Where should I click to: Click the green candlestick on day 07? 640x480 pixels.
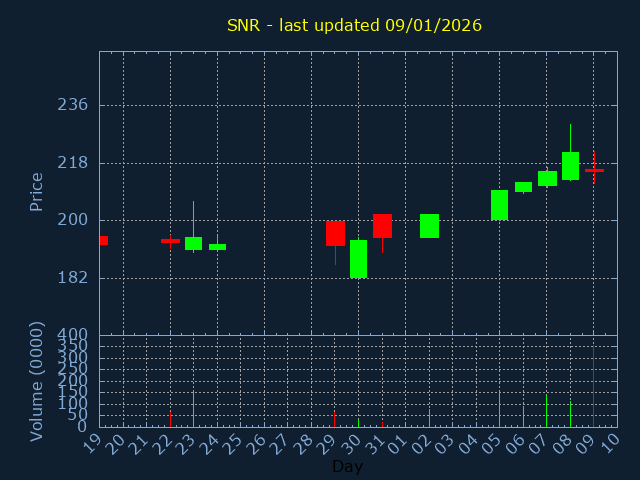547,178
